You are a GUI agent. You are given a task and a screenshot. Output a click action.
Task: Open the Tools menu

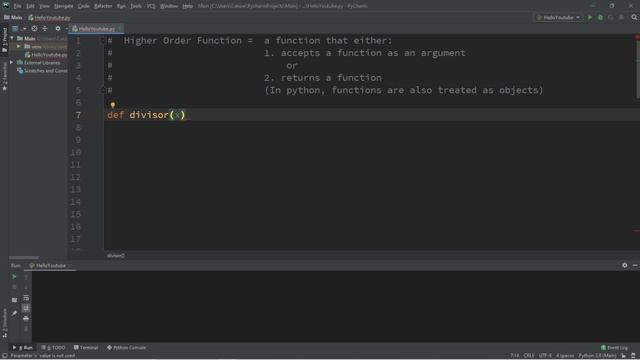click(x=136, y=6)
